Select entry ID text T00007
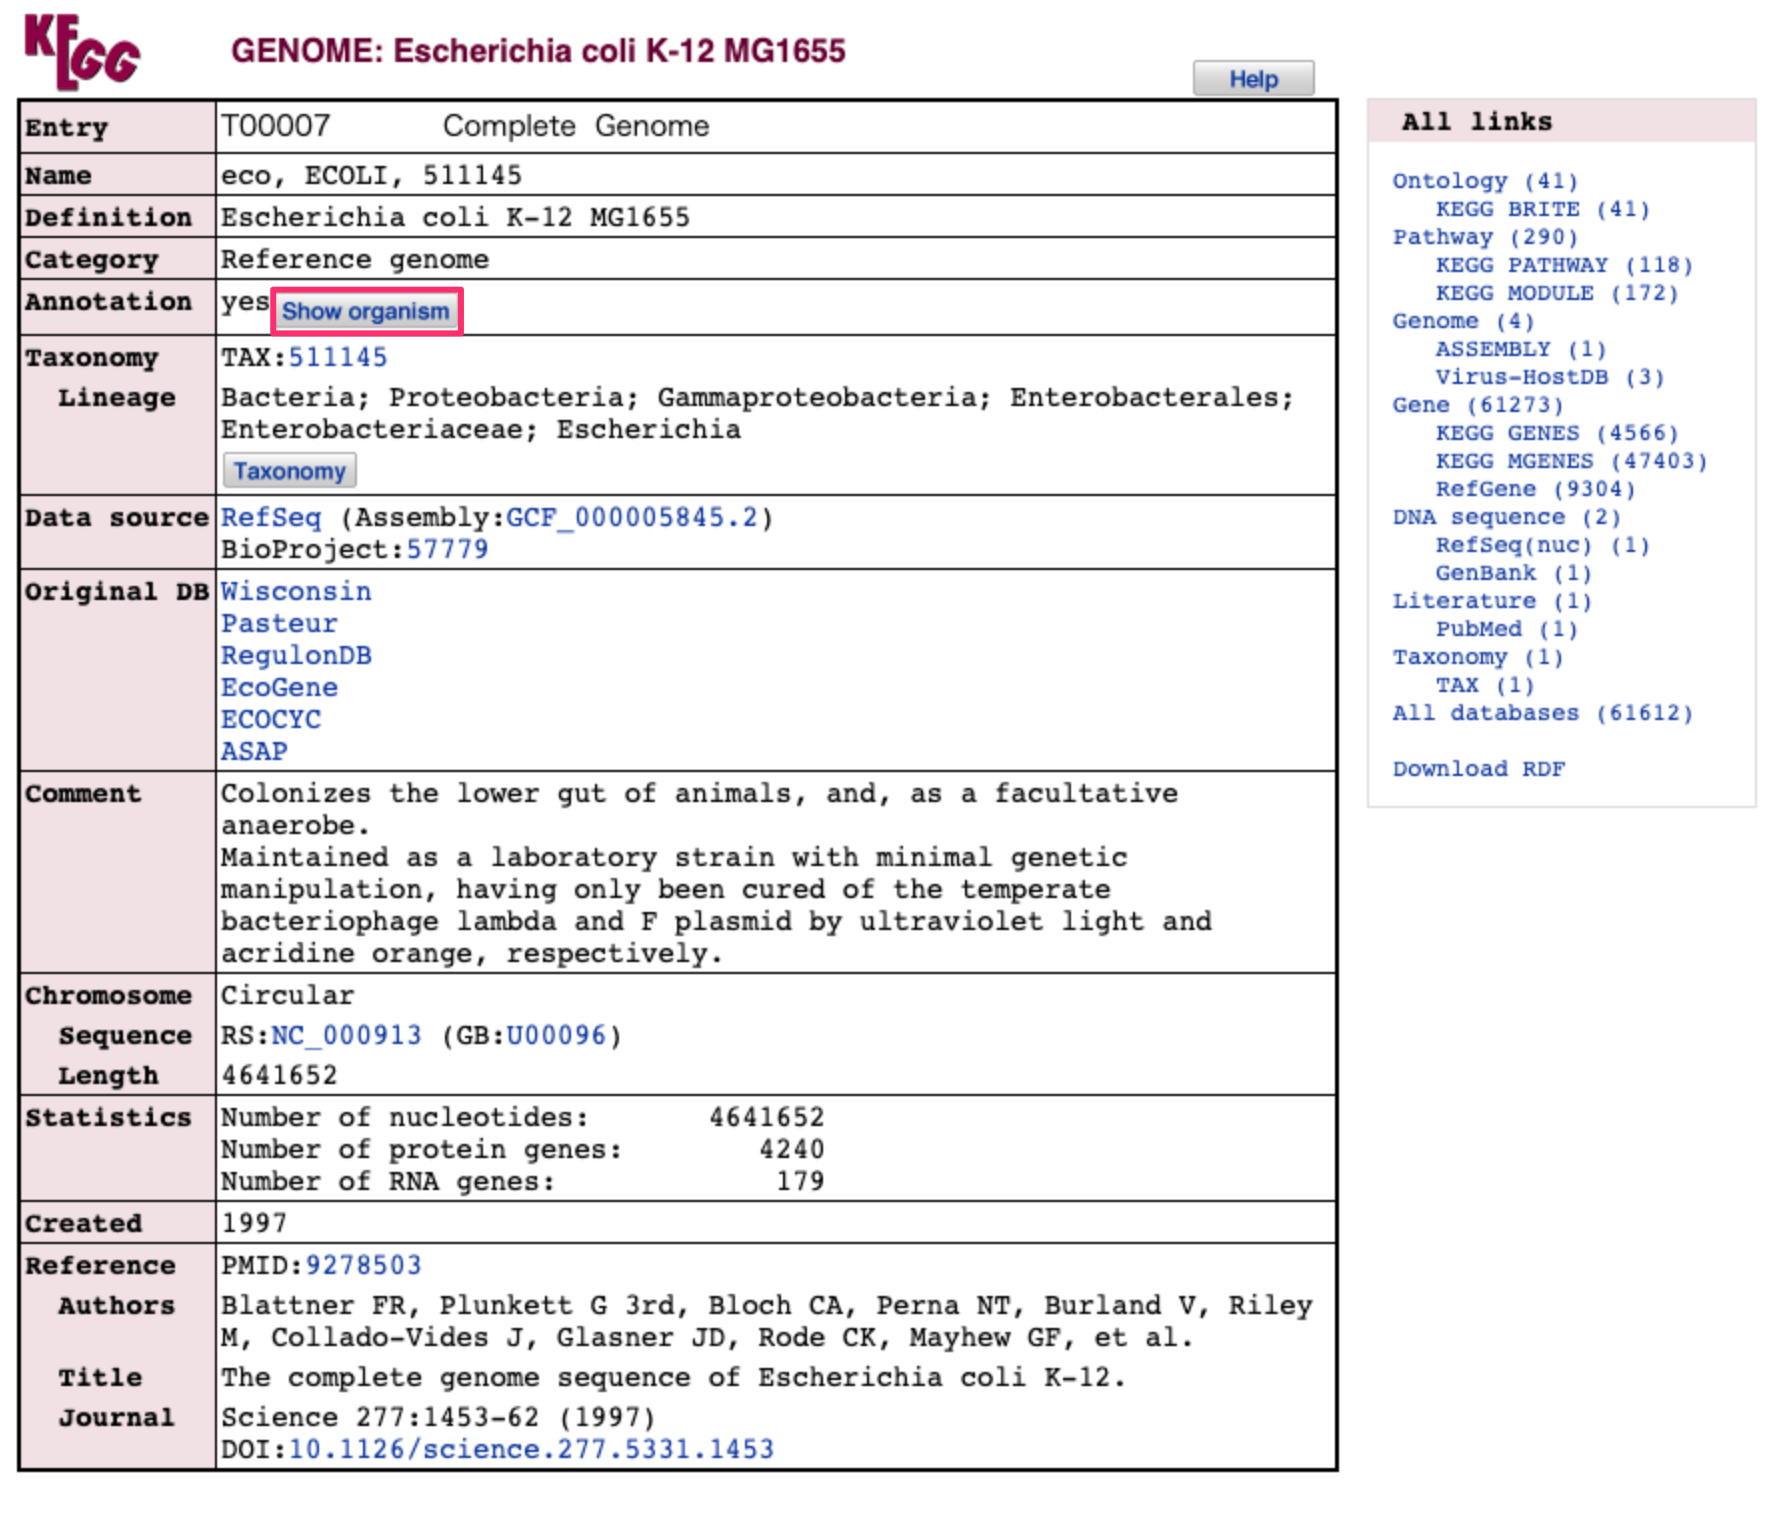 pos(275,126)
